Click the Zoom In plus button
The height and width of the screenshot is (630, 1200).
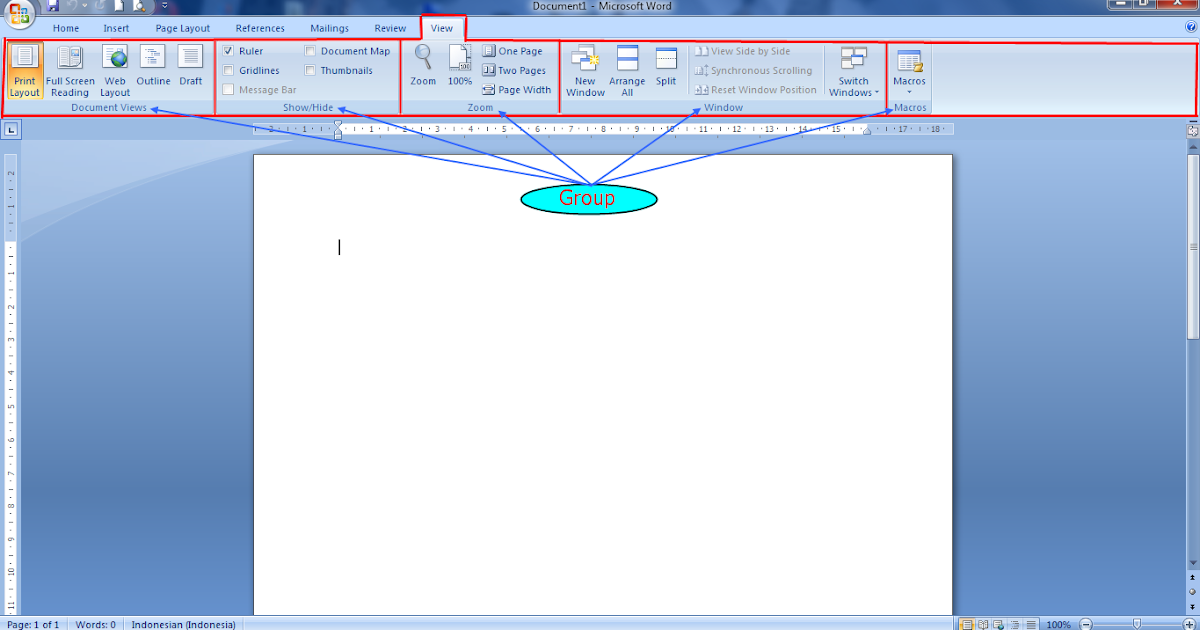pyautogui.click(x=1190, y=624)
